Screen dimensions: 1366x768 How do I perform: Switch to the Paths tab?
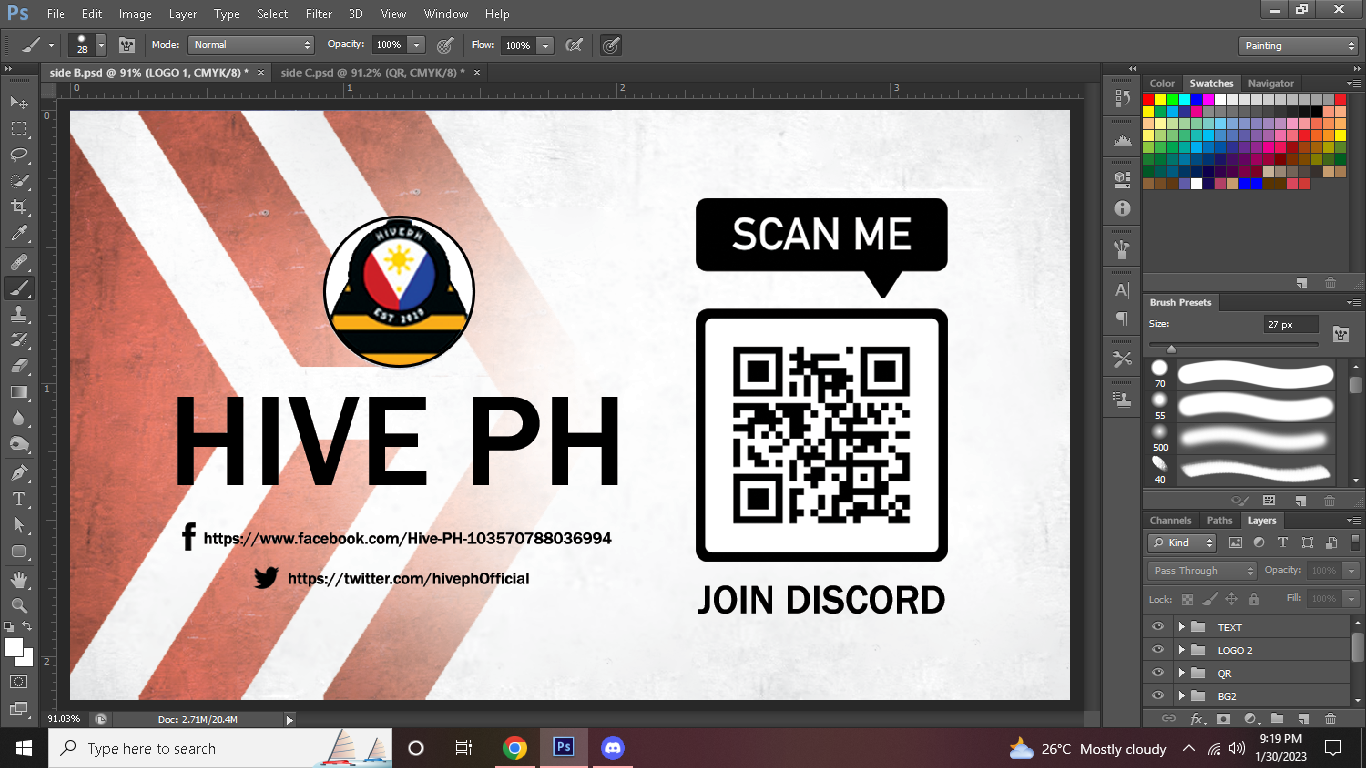1219,520
